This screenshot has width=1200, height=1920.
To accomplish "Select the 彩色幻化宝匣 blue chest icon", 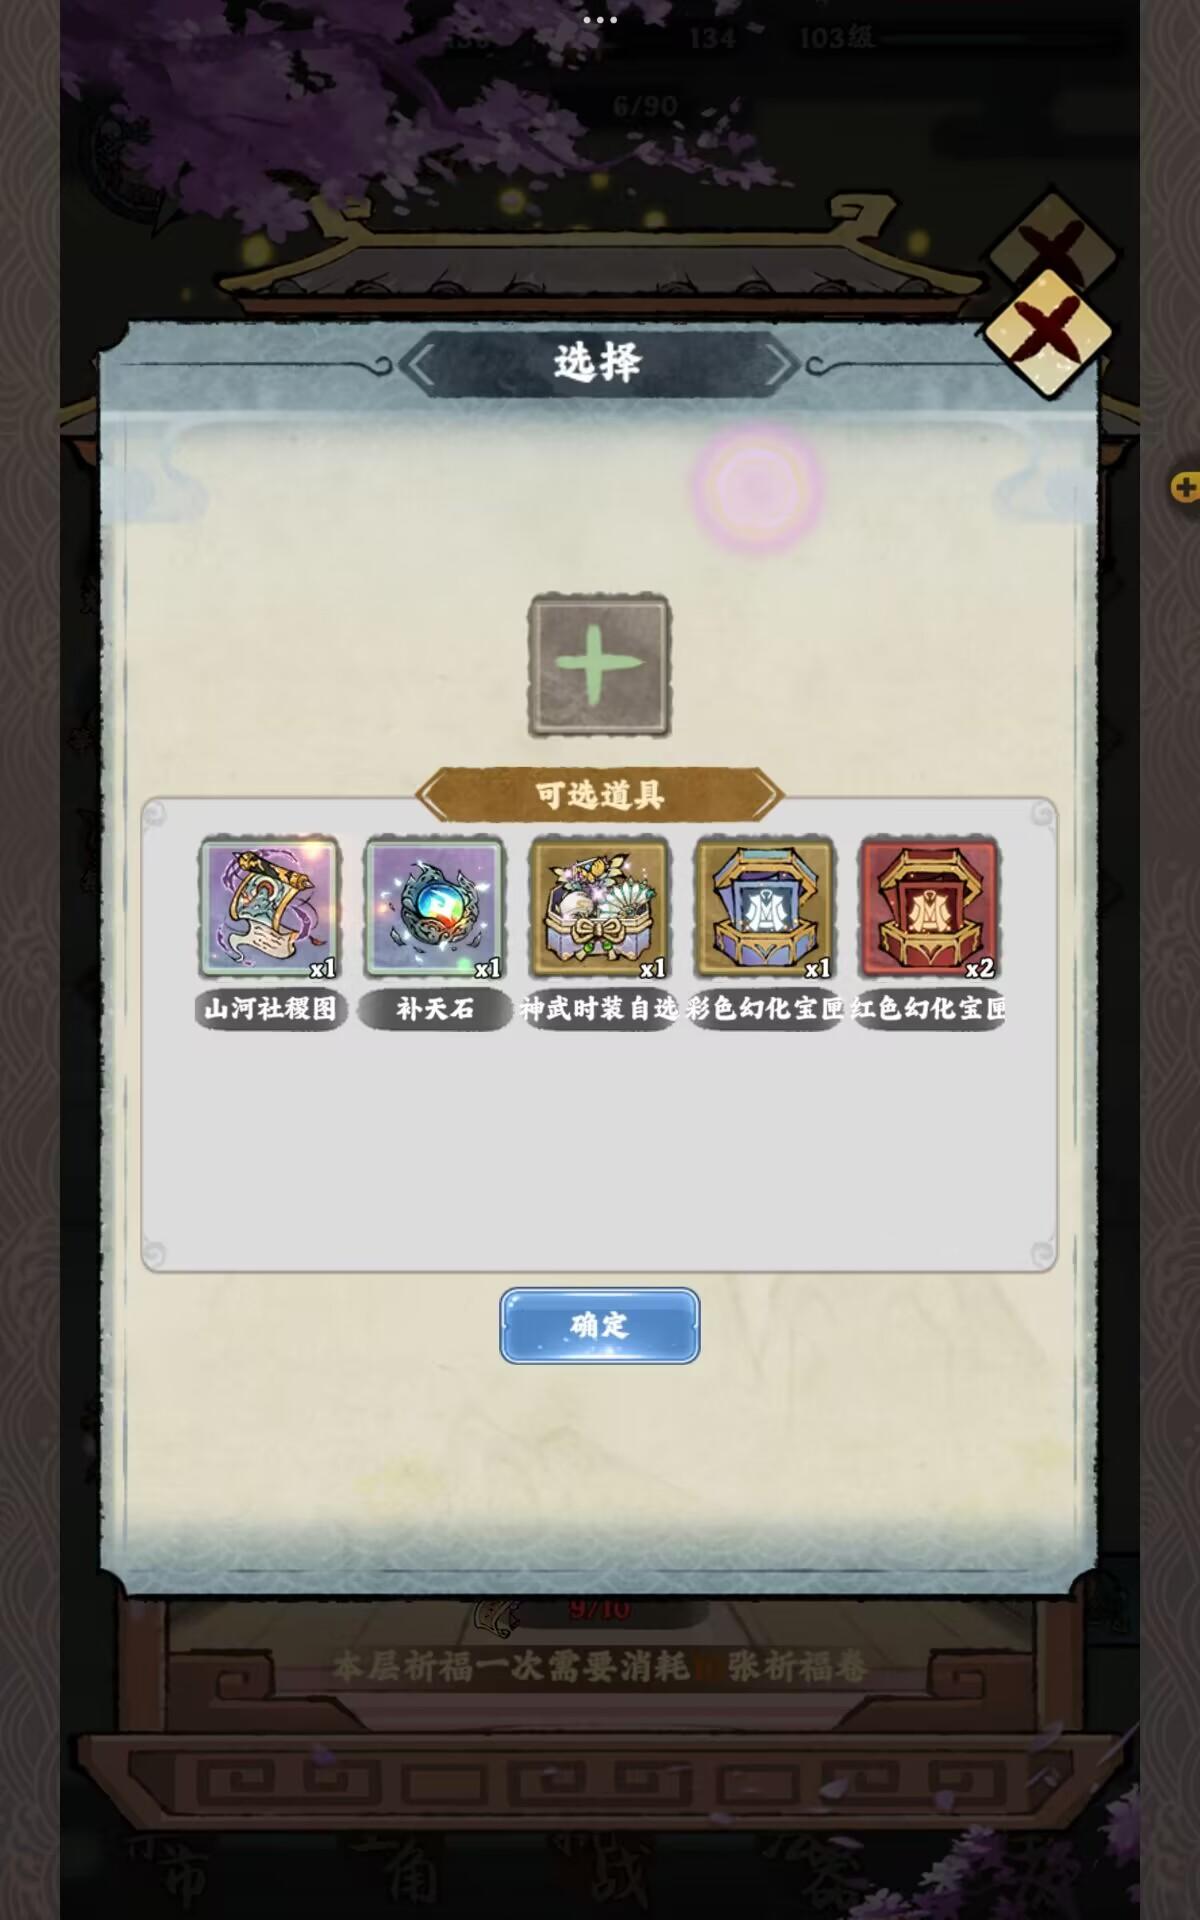I will [x=764, y=908].
